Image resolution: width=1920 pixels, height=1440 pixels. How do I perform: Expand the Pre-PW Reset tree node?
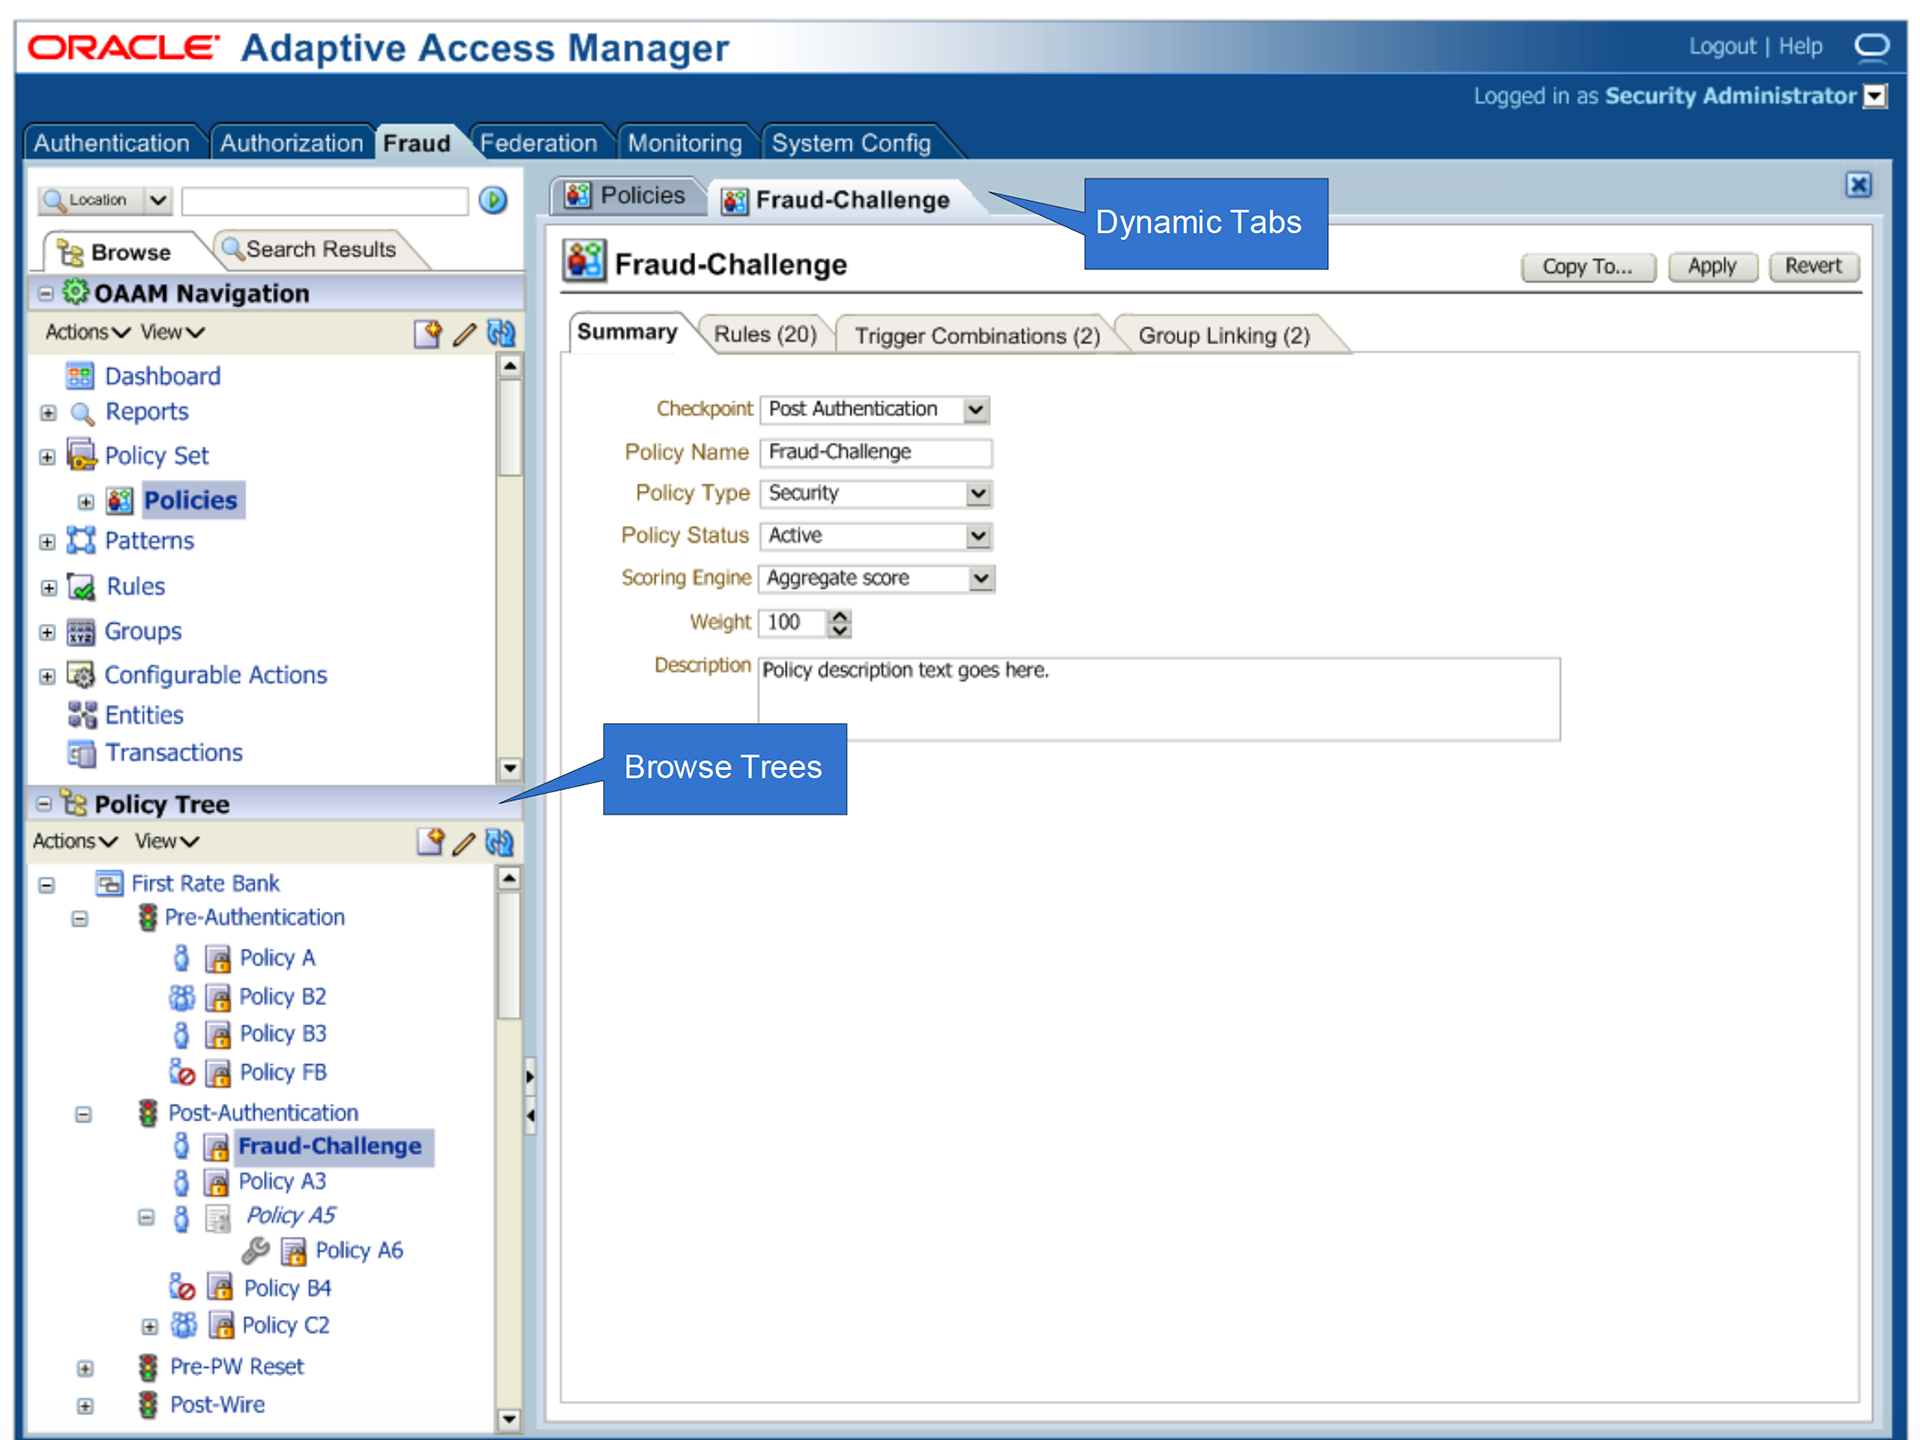click(x=85, y=1368)
